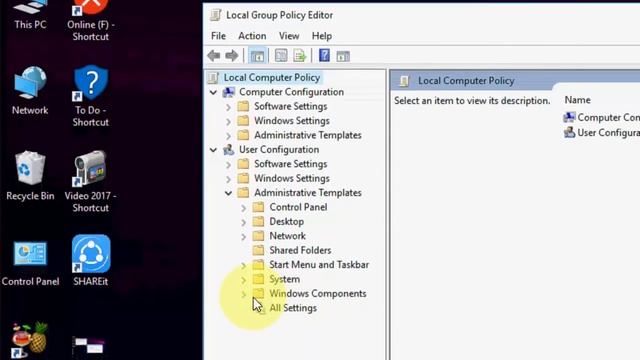Expand the Network folder node in tree
640x360 pixels.
(x=244, y=236)
